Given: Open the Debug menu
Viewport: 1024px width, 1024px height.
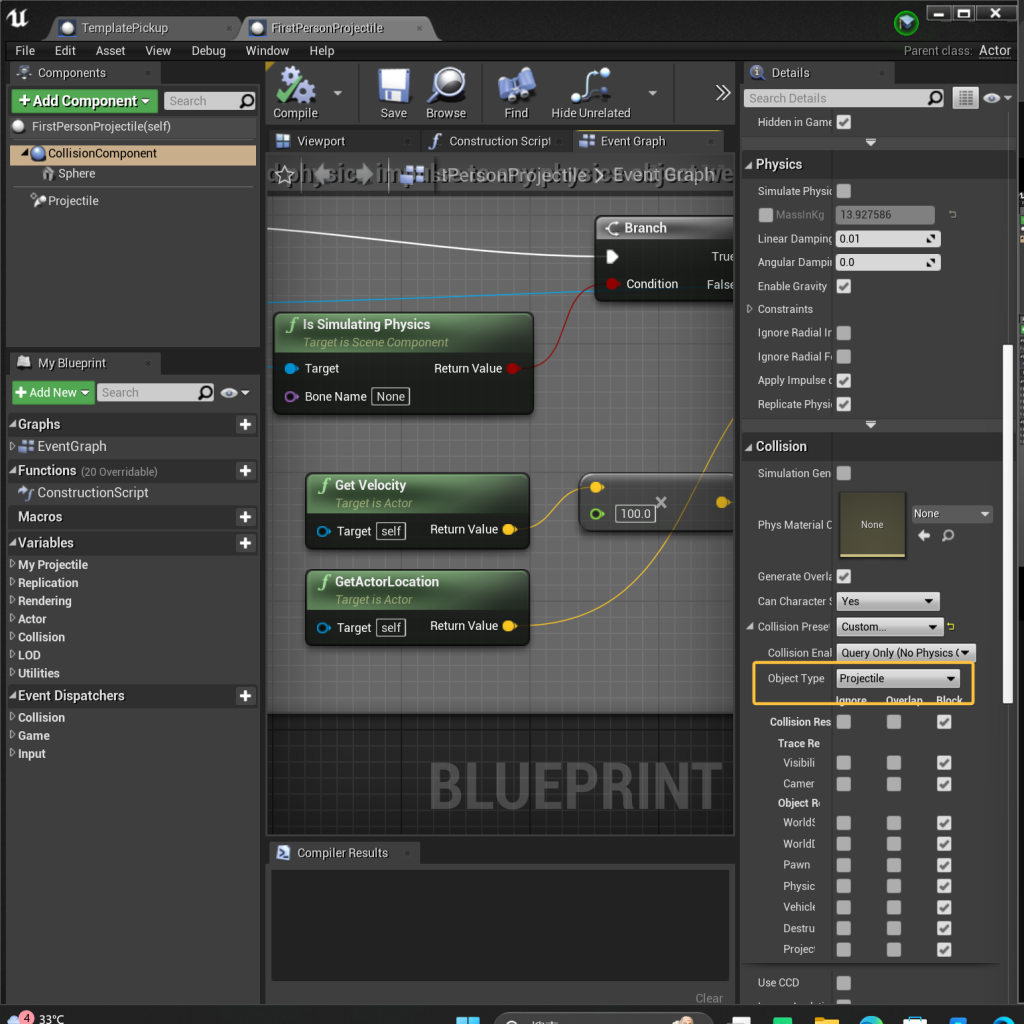Looking at the screenshot, I should (208, 51).
